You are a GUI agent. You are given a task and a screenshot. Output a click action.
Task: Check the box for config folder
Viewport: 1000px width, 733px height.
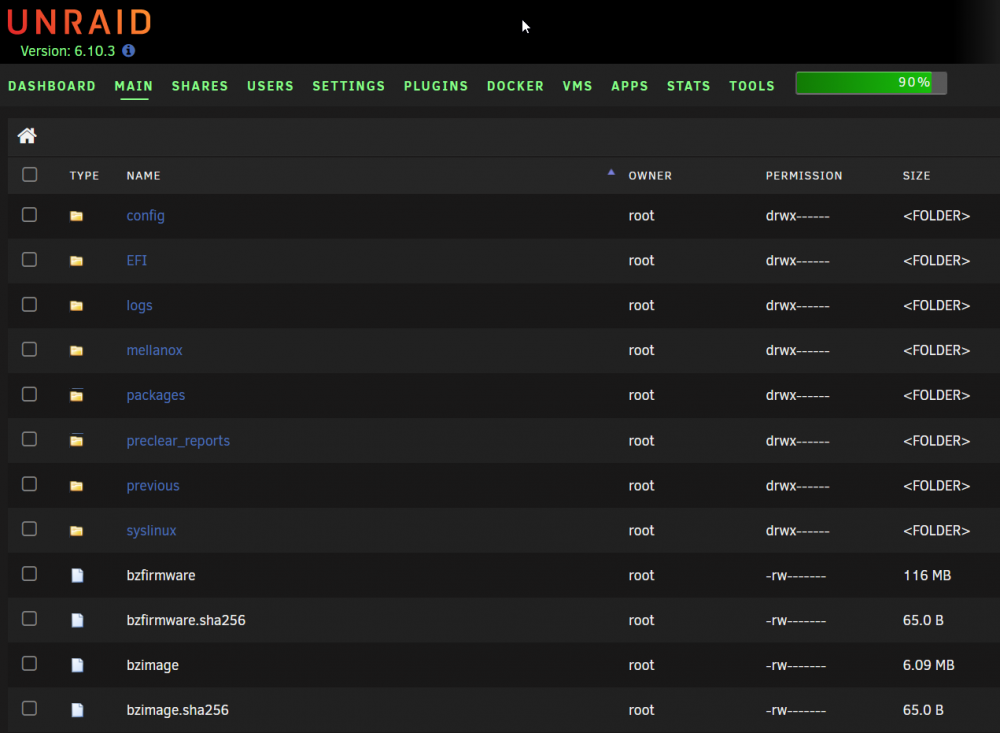click(x=29, y=215)
